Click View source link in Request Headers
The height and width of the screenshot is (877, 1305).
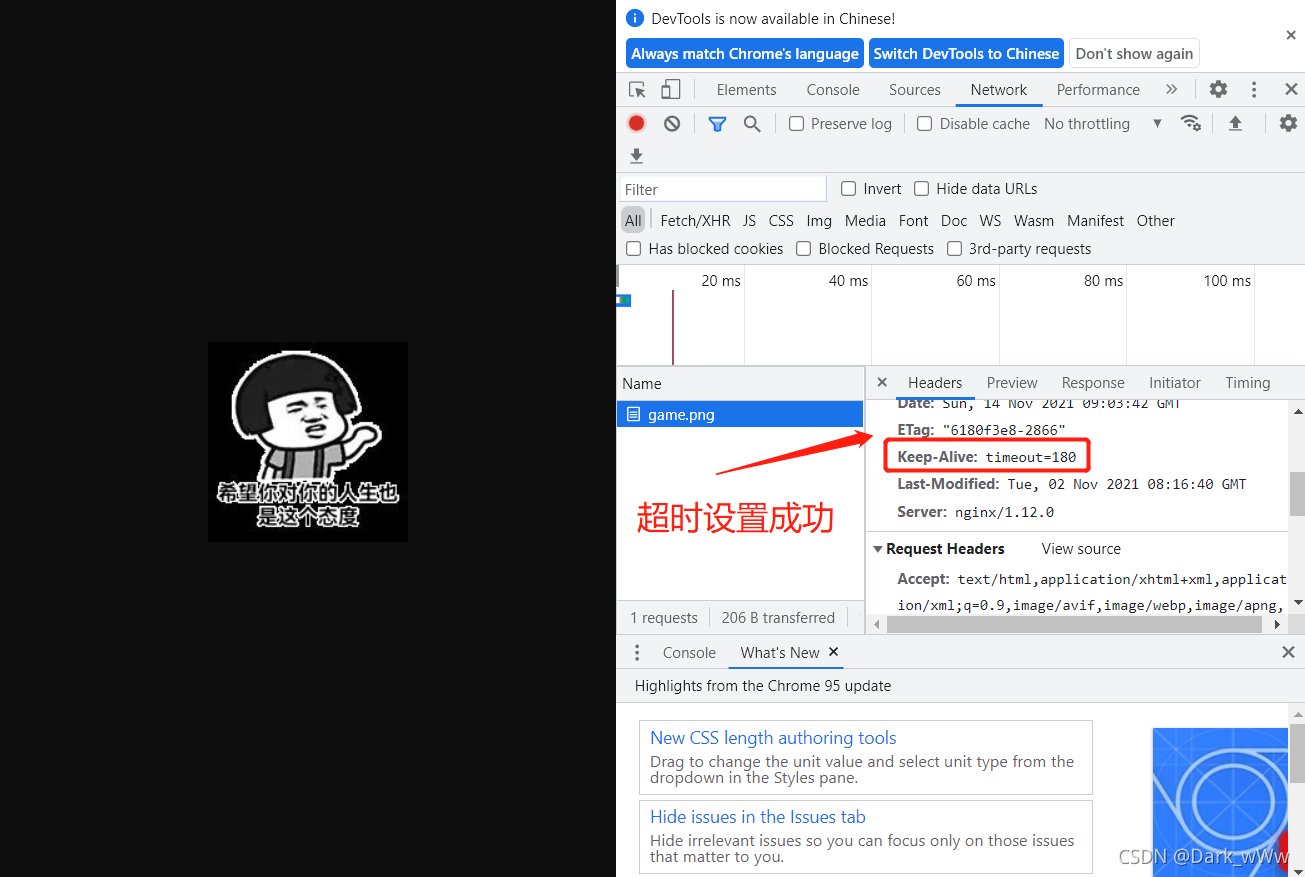coord(1081,549)
